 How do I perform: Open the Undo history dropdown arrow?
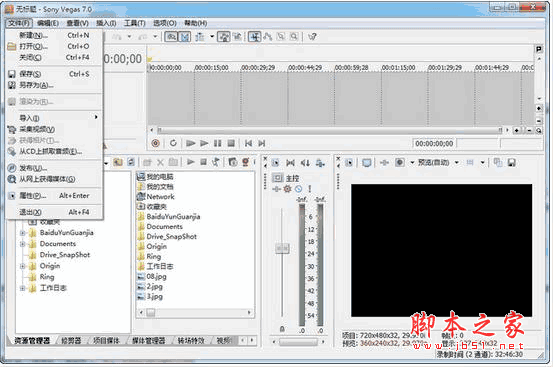129,36
